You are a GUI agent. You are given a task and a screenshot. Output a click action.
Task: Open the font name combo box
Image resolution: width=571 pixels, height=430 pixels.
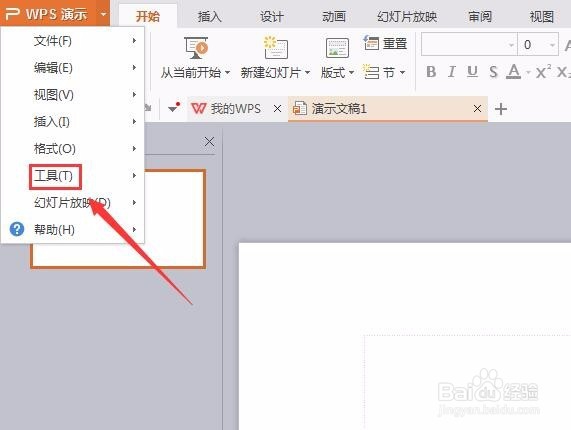[469, 44]
